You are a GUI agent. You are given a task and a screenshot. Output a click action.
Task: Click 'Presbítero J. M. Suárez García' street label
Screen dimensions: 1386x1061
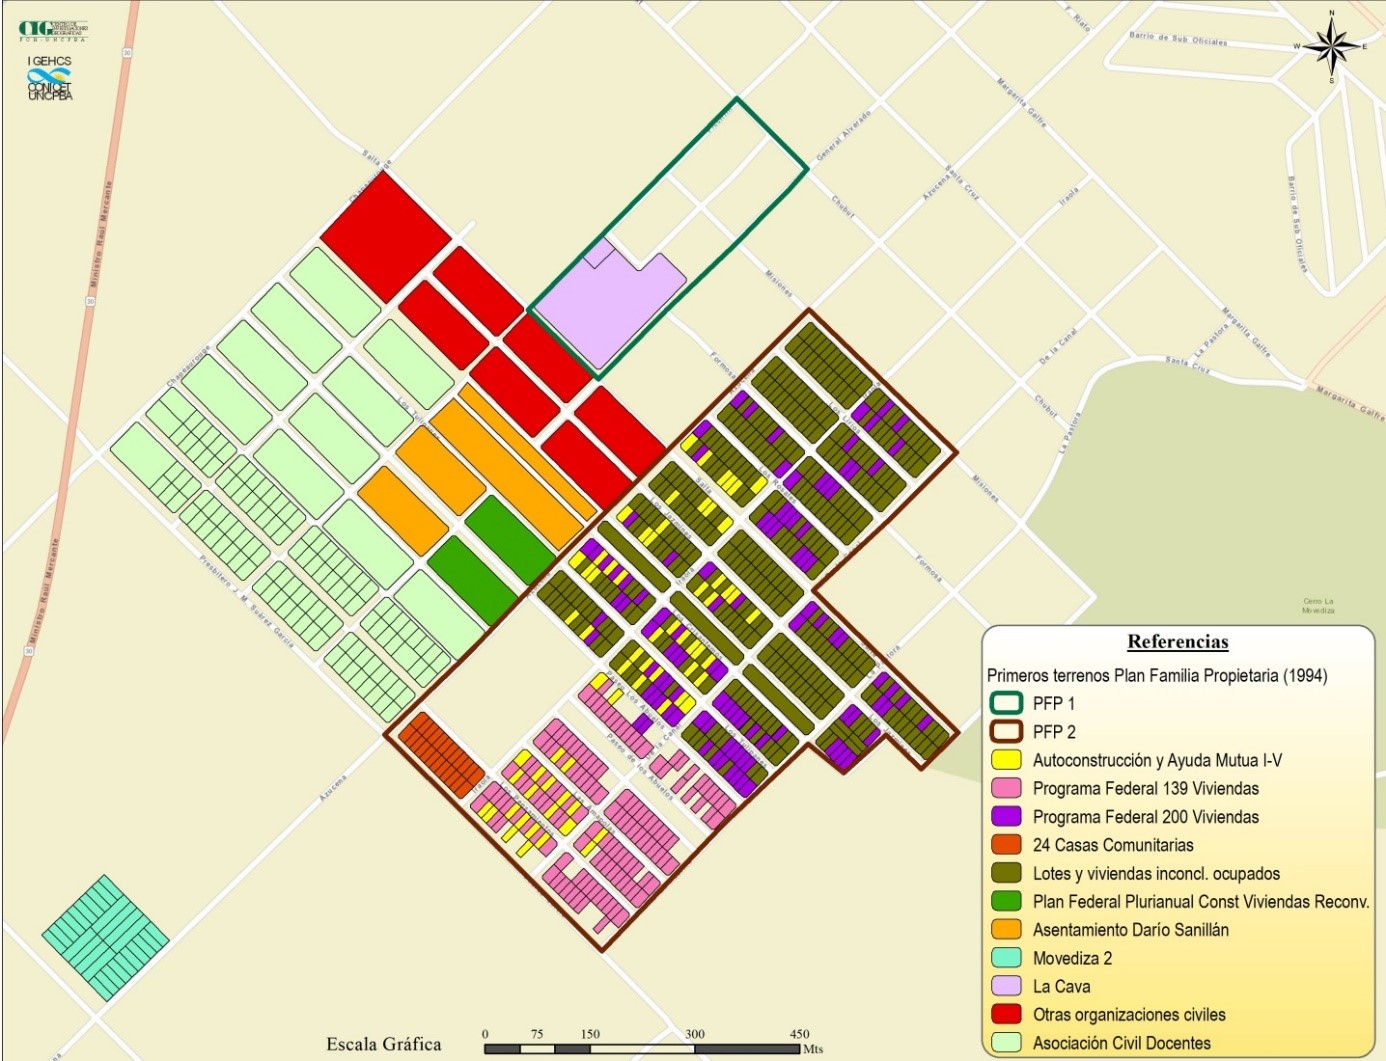point(246,601)
